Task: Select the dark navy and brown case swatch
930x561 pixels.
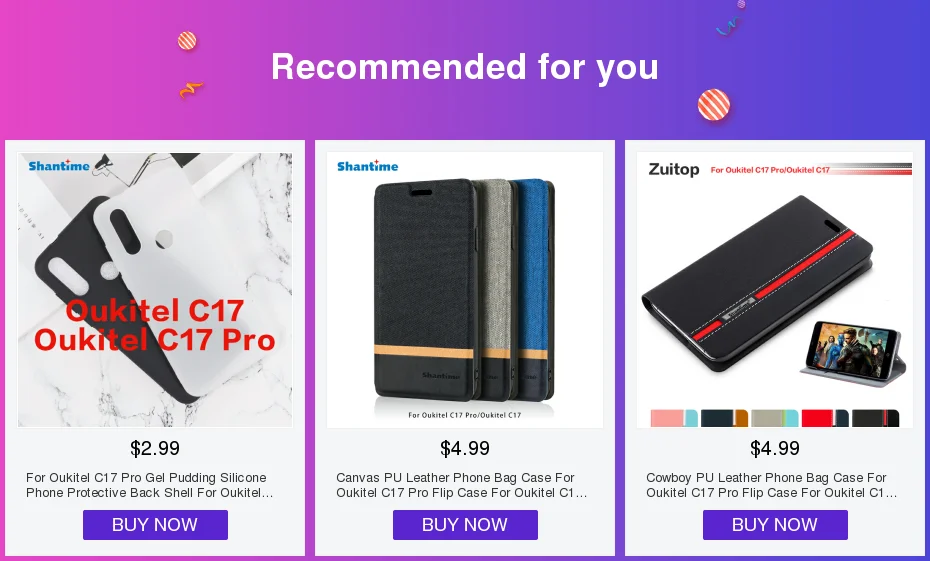Action: pyautogui.click(x=724, y=418)
